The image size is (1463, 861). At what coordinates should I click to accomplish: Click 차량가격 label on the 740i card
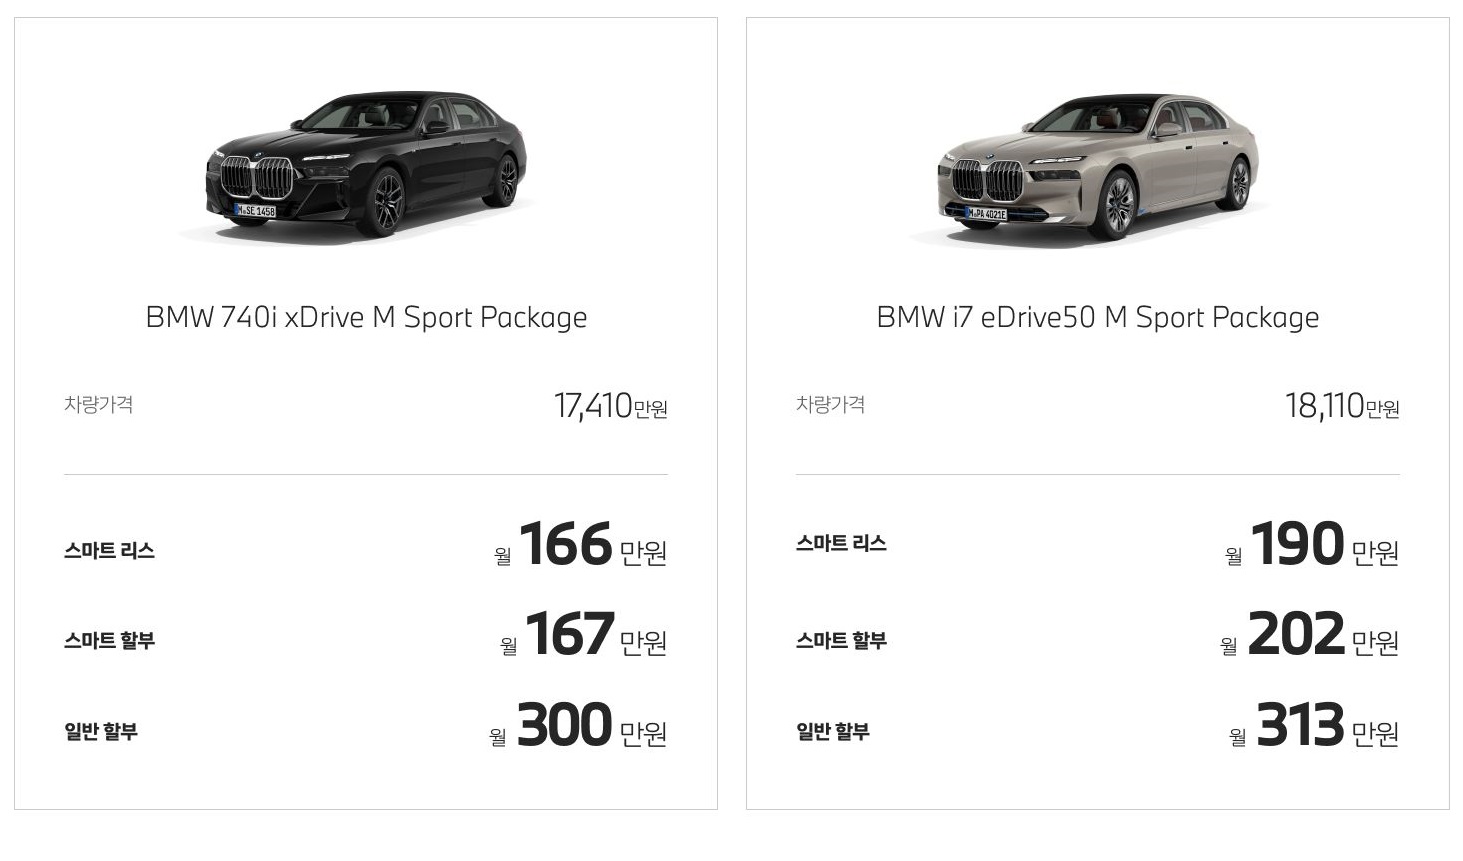click(99, 405)
